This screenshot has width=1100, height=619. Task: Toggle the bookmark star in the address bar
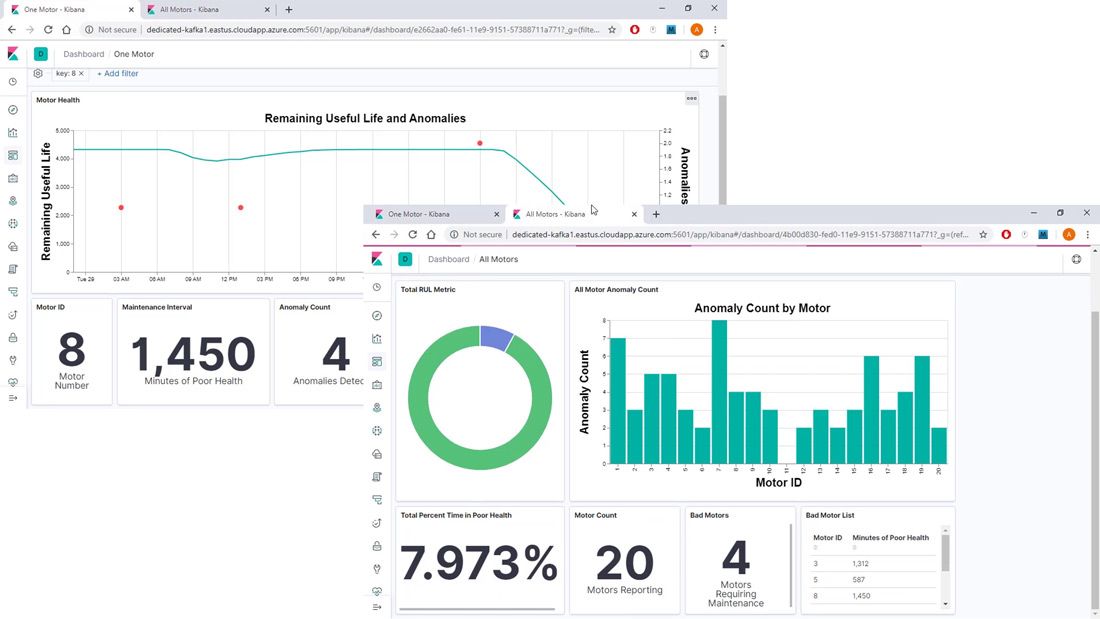pyautogui.click(x=611, y=30)
